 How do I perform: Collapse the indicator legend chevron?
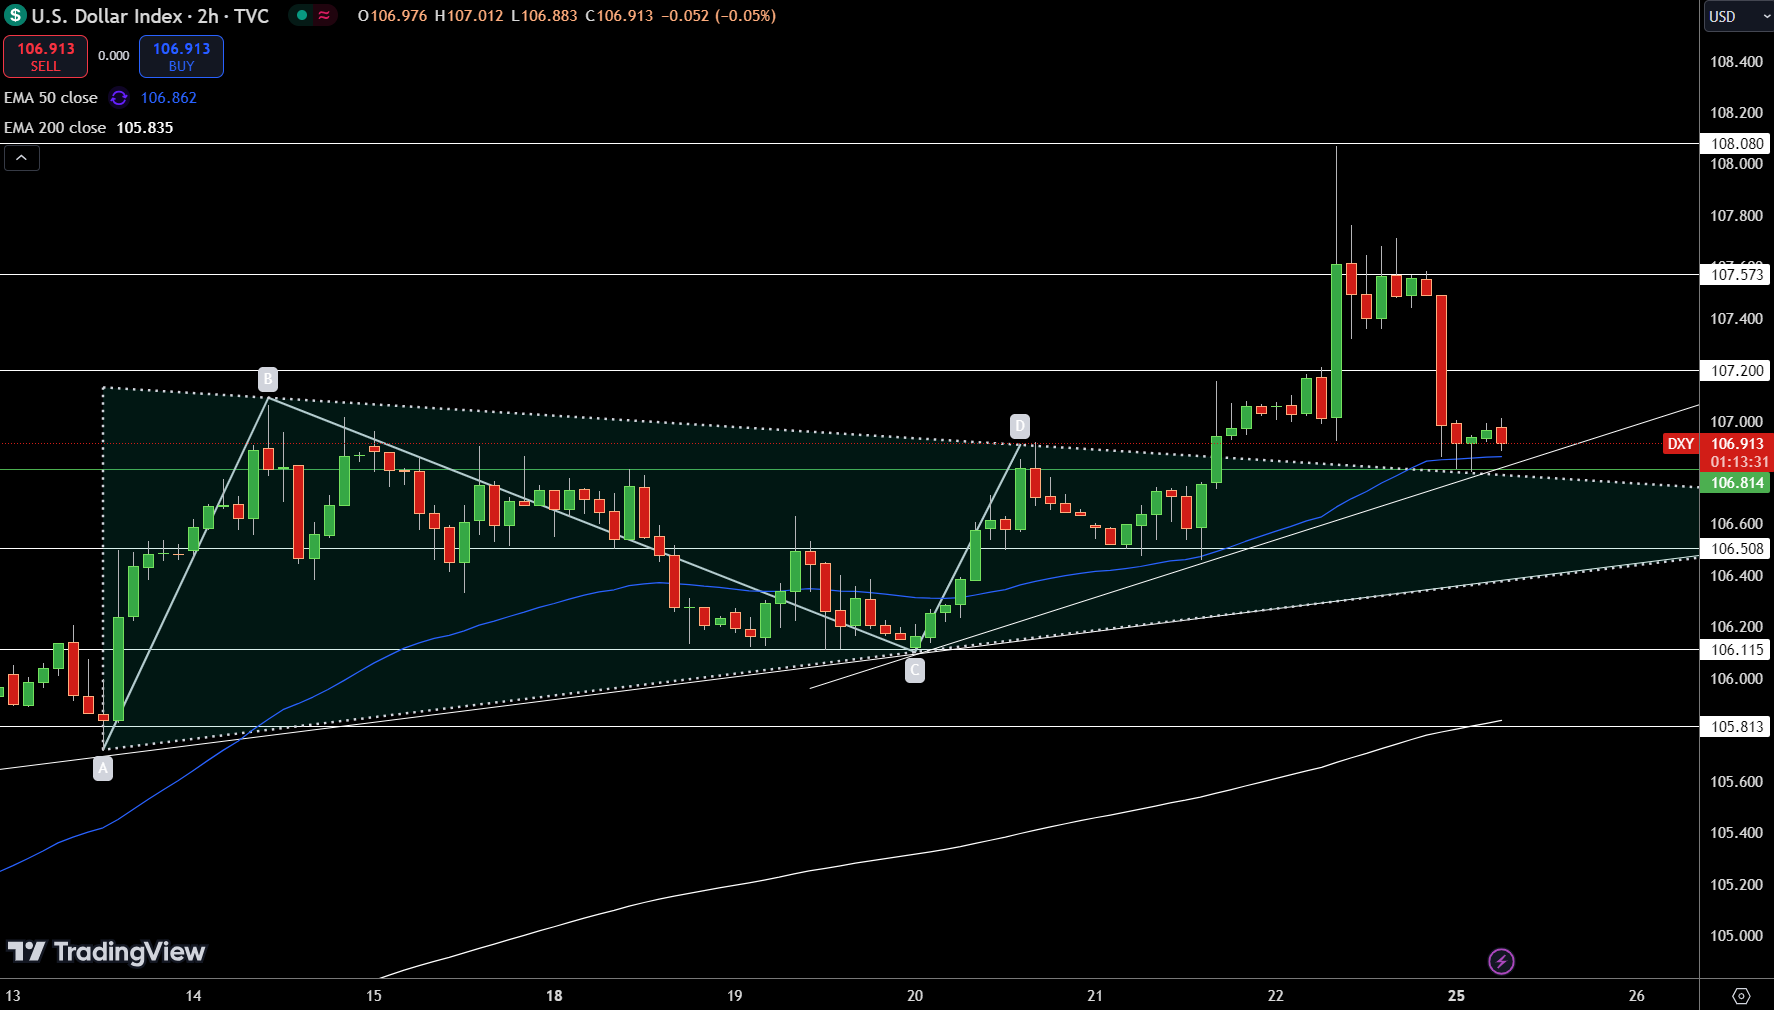point(22,158)
